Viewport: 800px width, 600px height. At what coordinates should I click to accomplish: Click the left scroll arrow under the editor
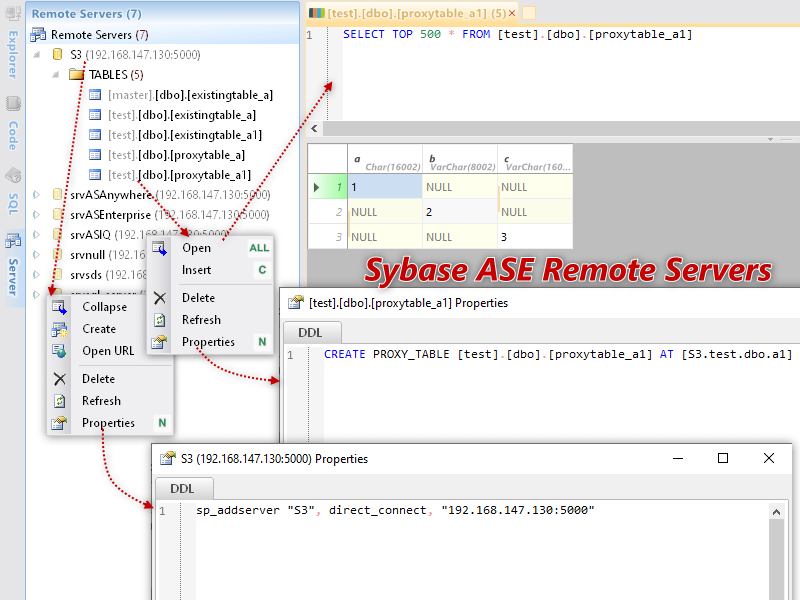pos(314,129)
